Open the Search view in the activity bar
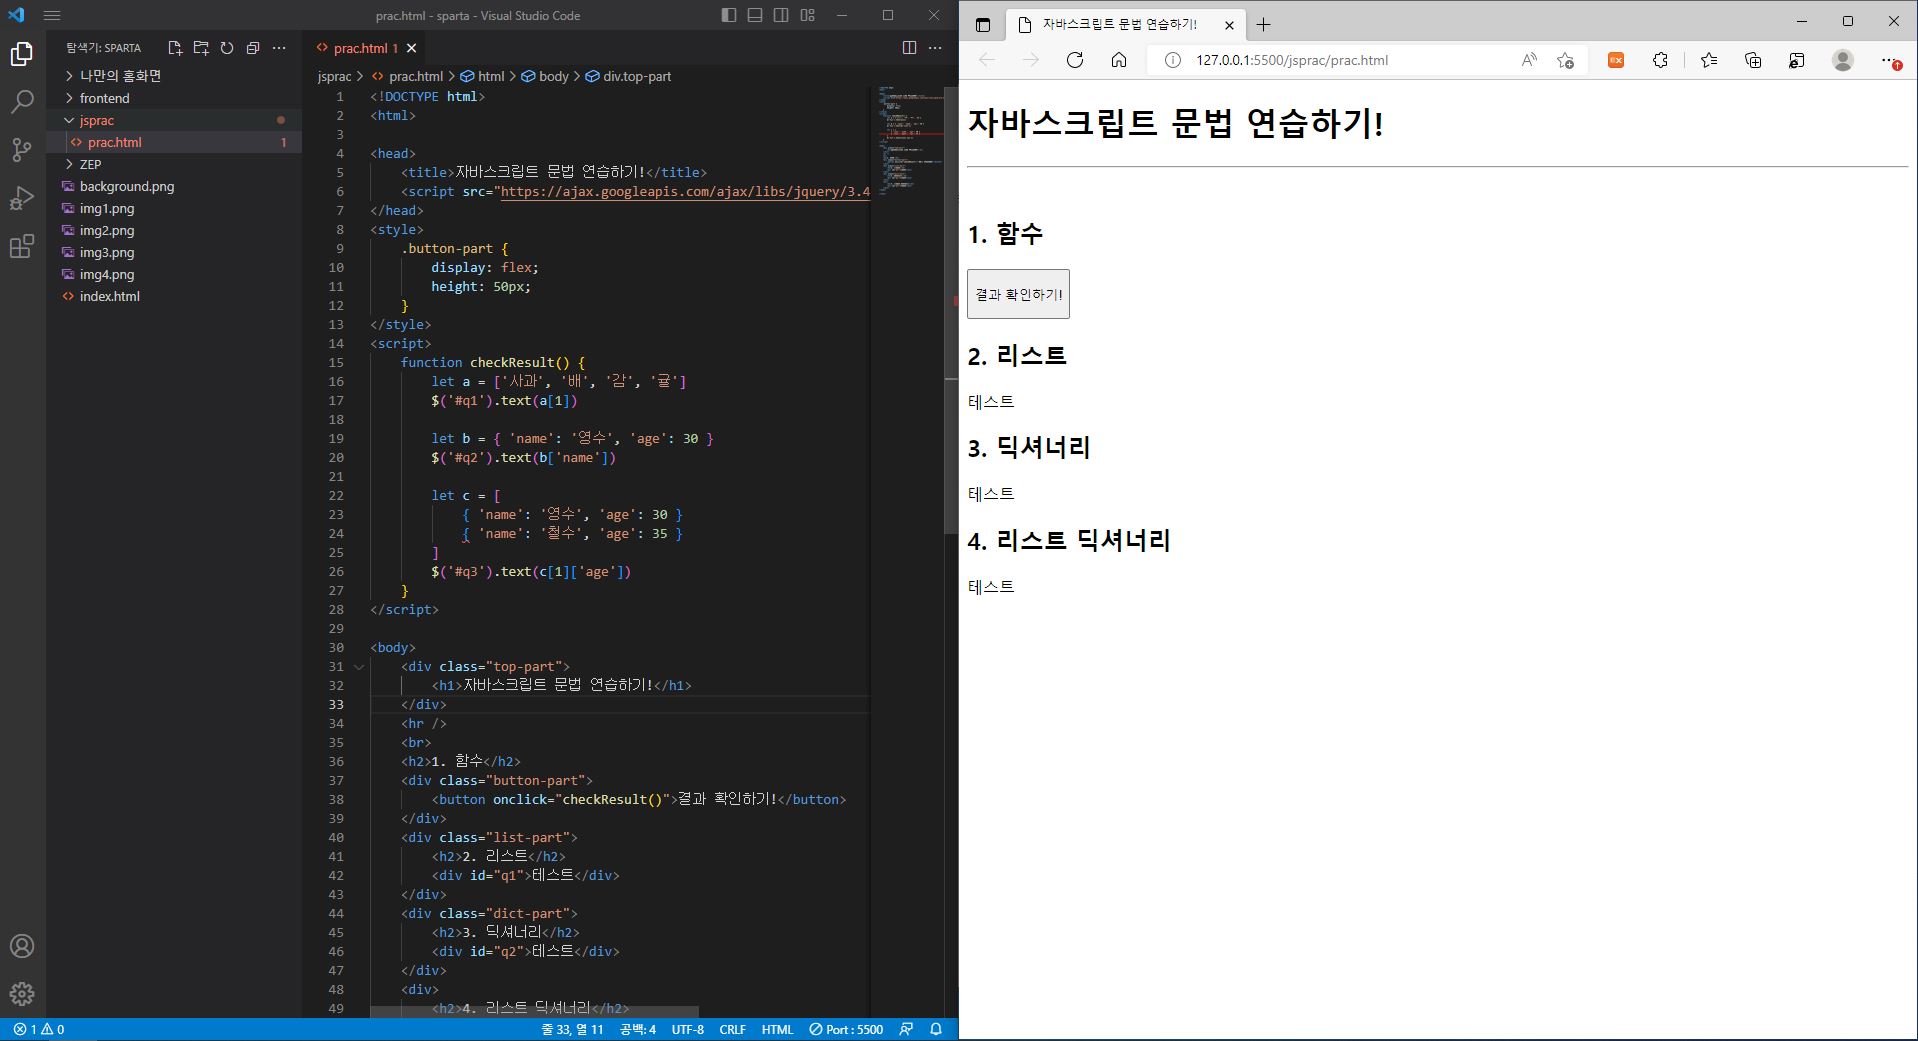The height and width of the screenshot is (1041, 1918). (22, 102)
